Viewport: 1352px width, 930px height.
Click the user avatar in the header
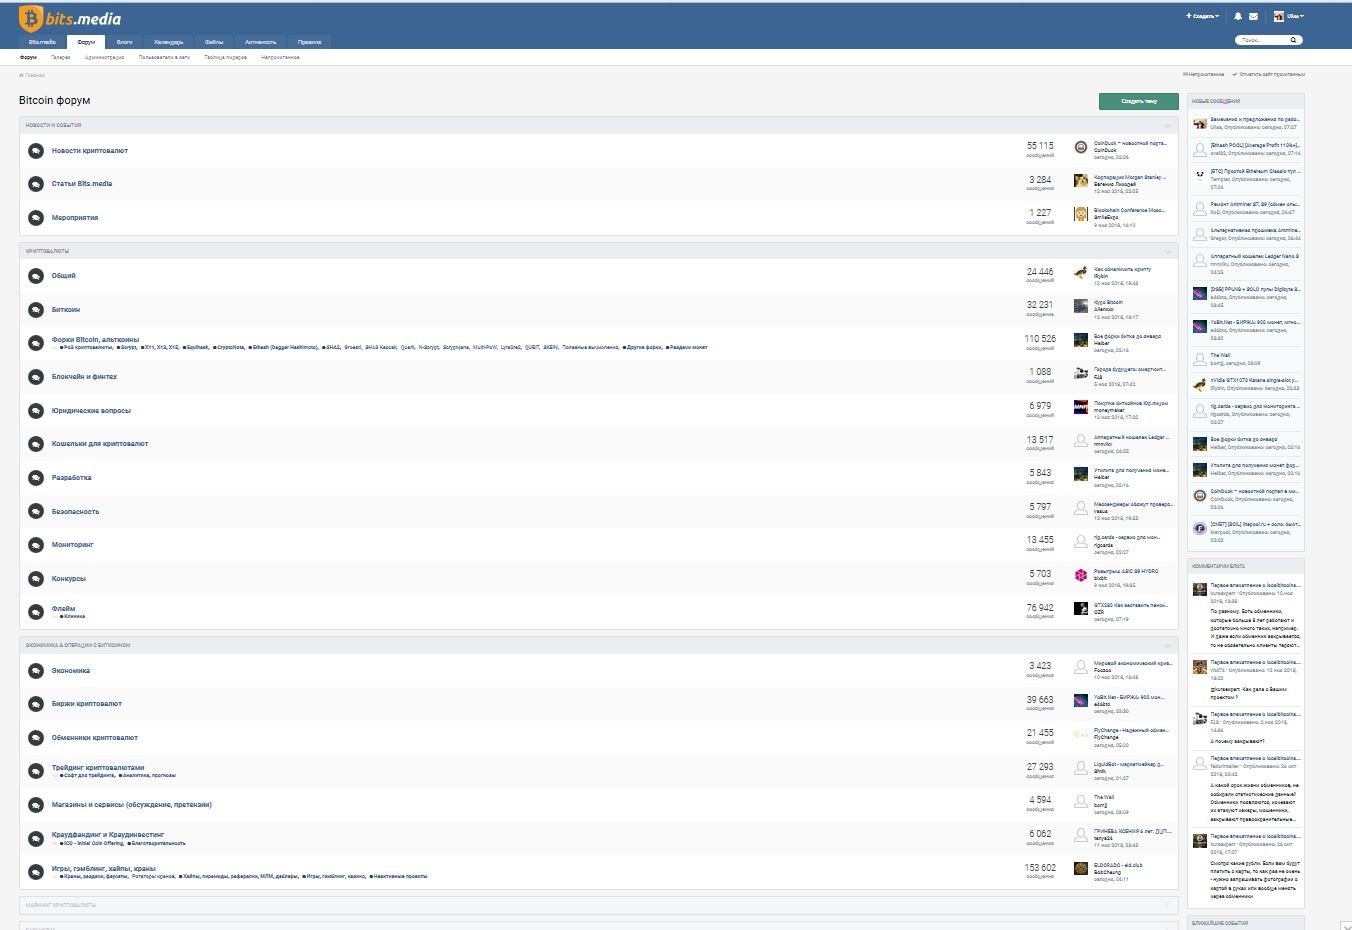1279,16
